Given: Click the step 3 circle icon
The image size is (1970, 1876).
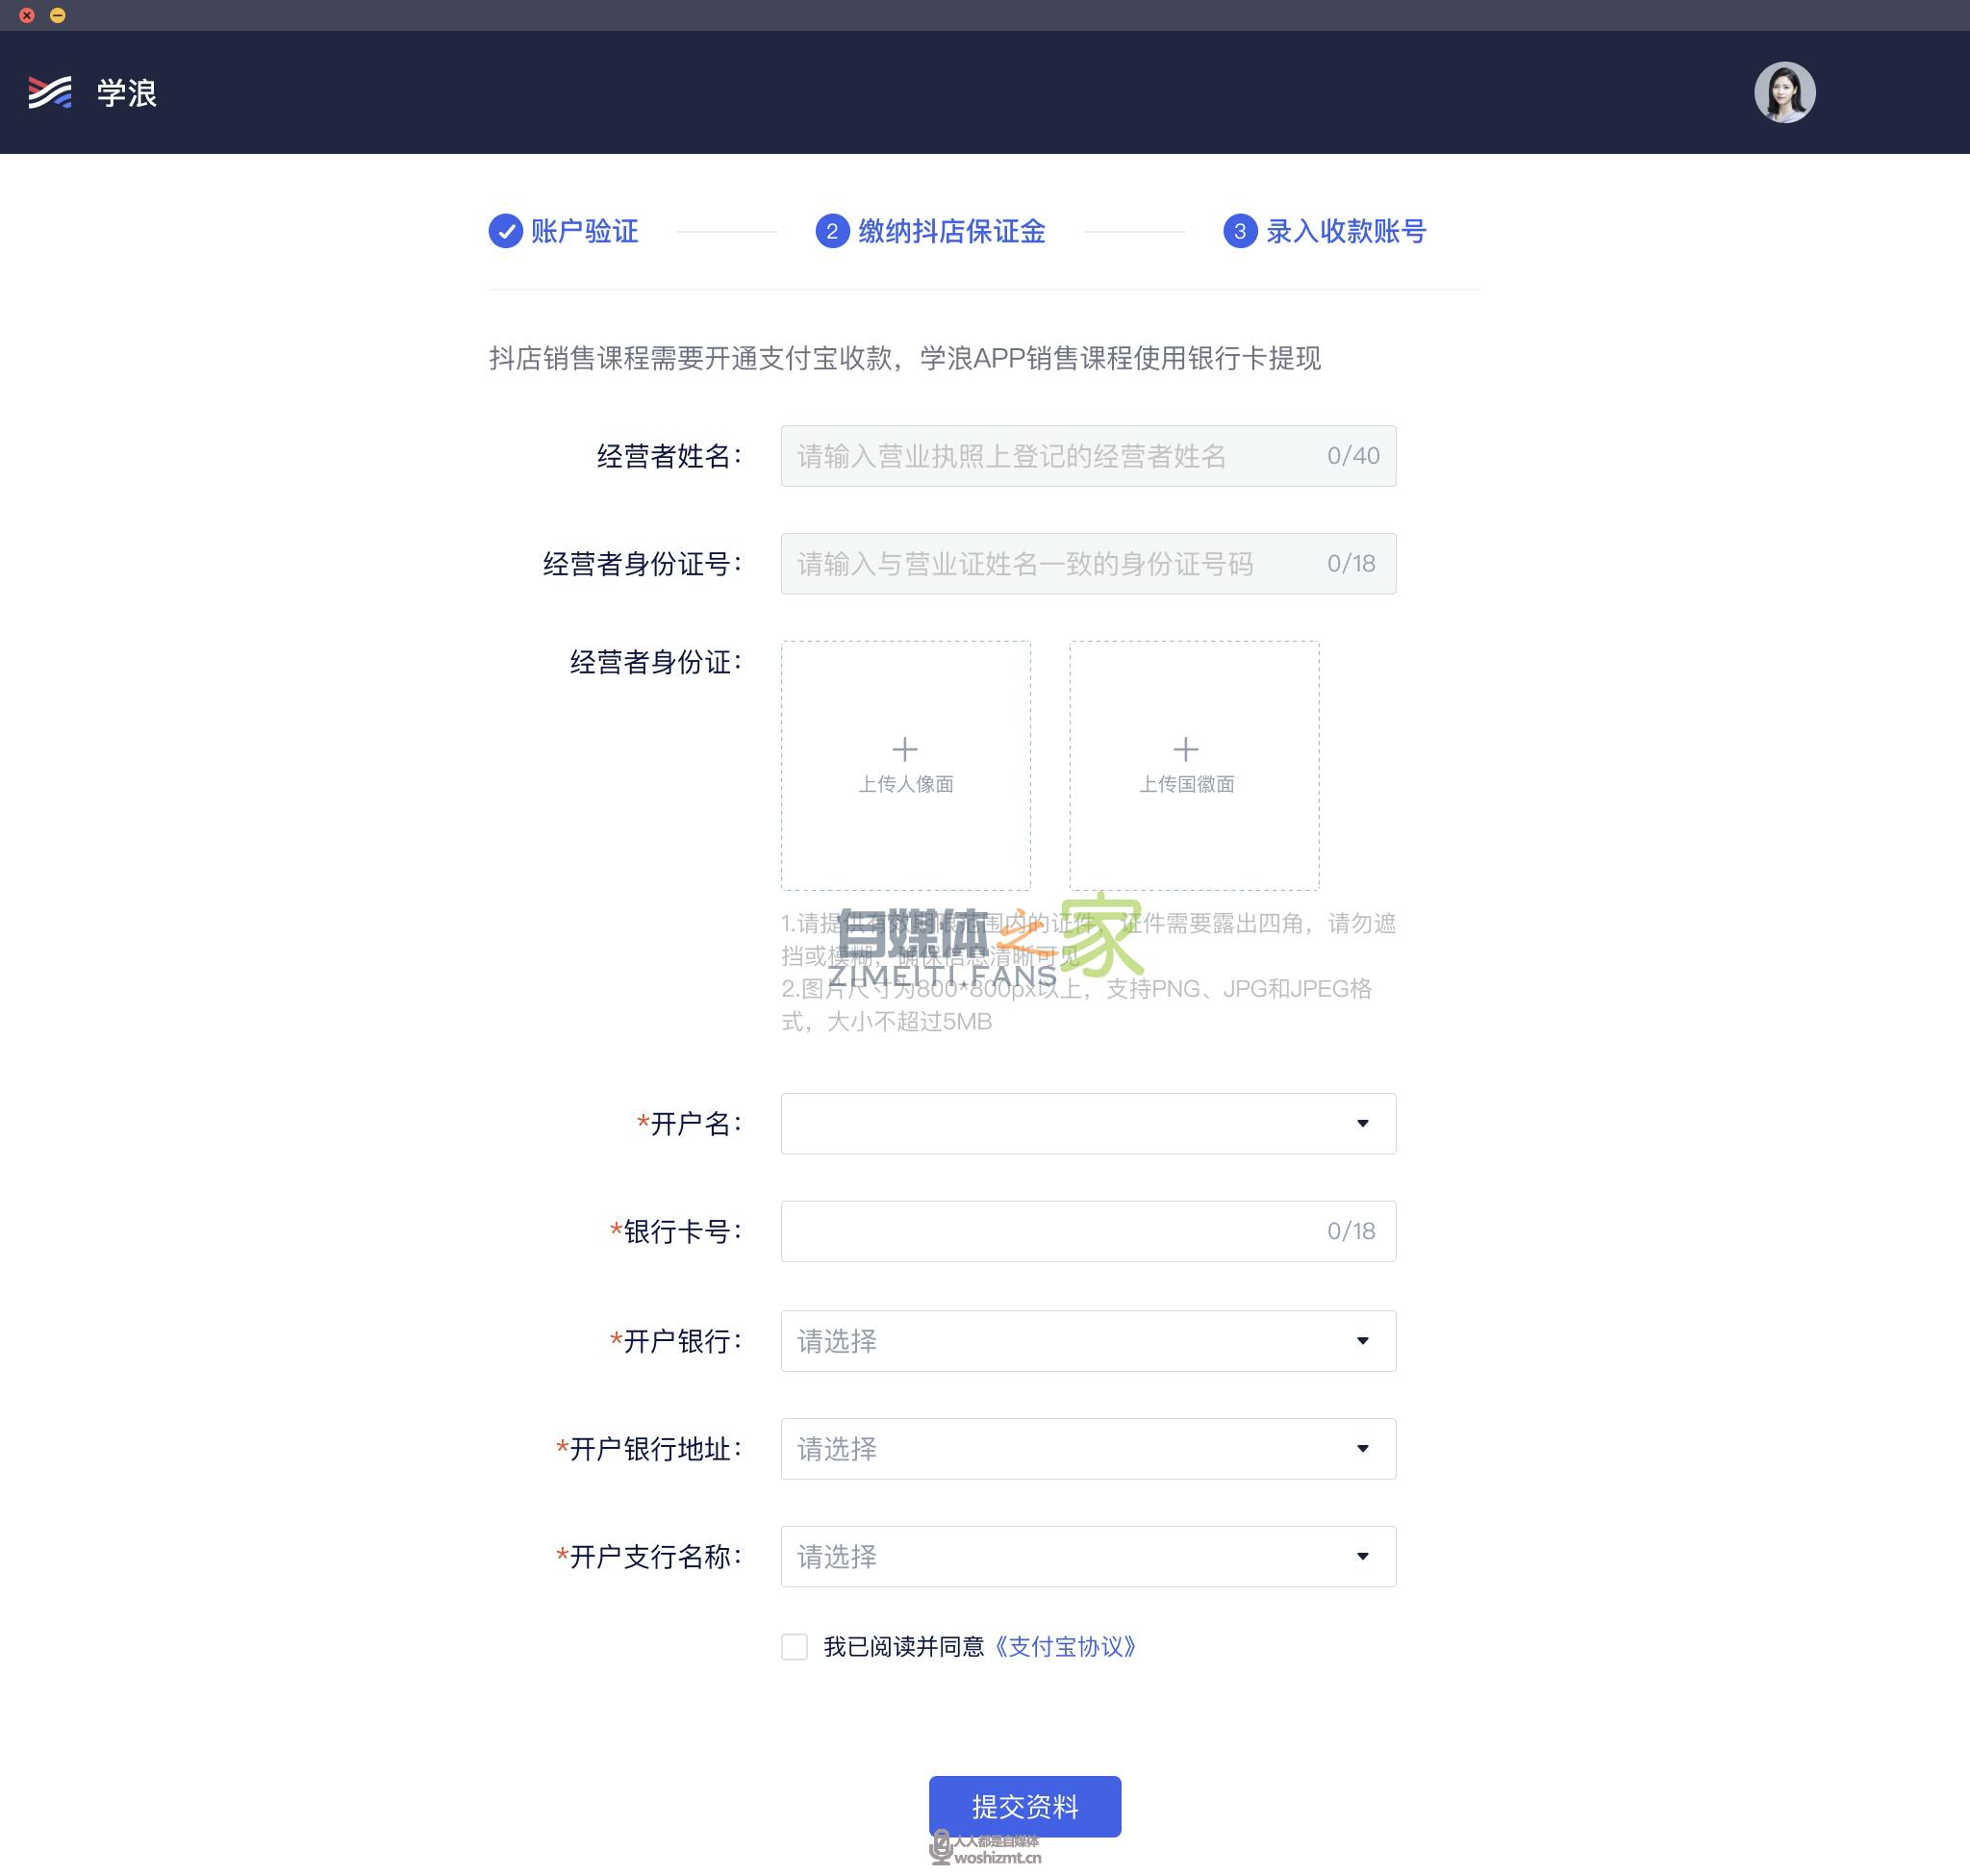Looking at the screenshot, I should coord(1239,231).
